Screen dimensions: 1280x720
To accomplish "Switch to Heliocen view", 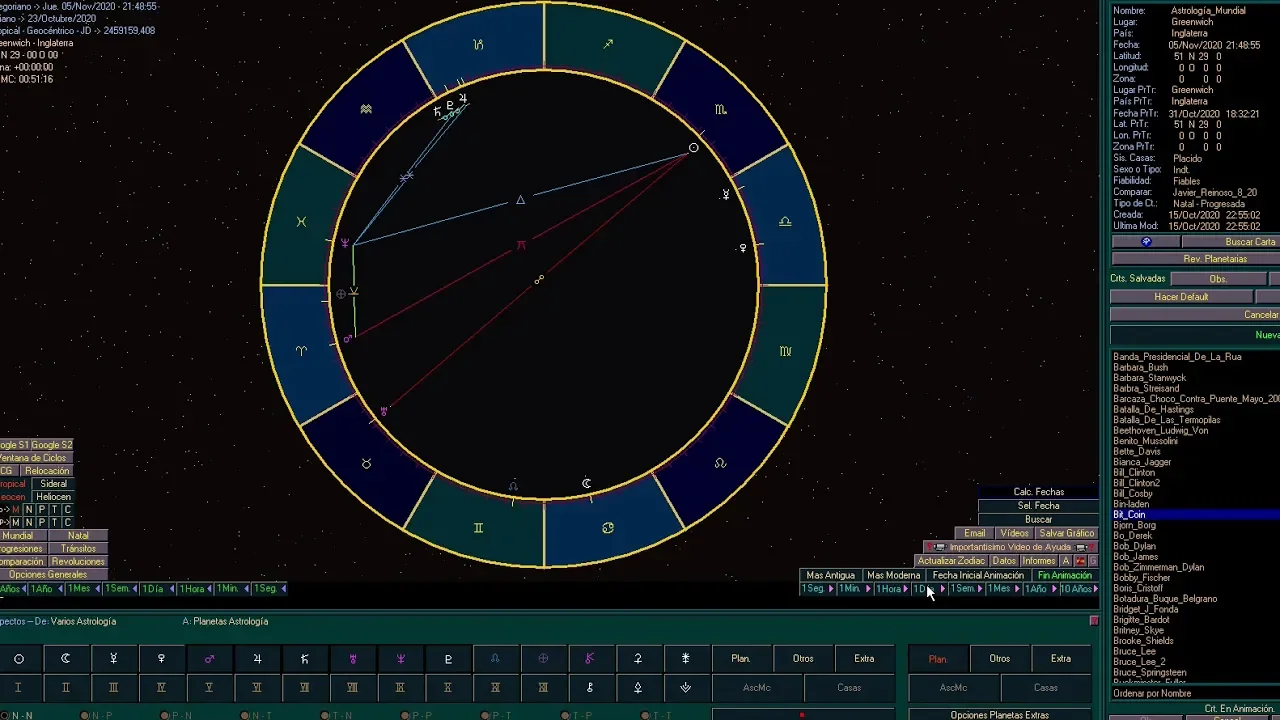I will 54,497.
